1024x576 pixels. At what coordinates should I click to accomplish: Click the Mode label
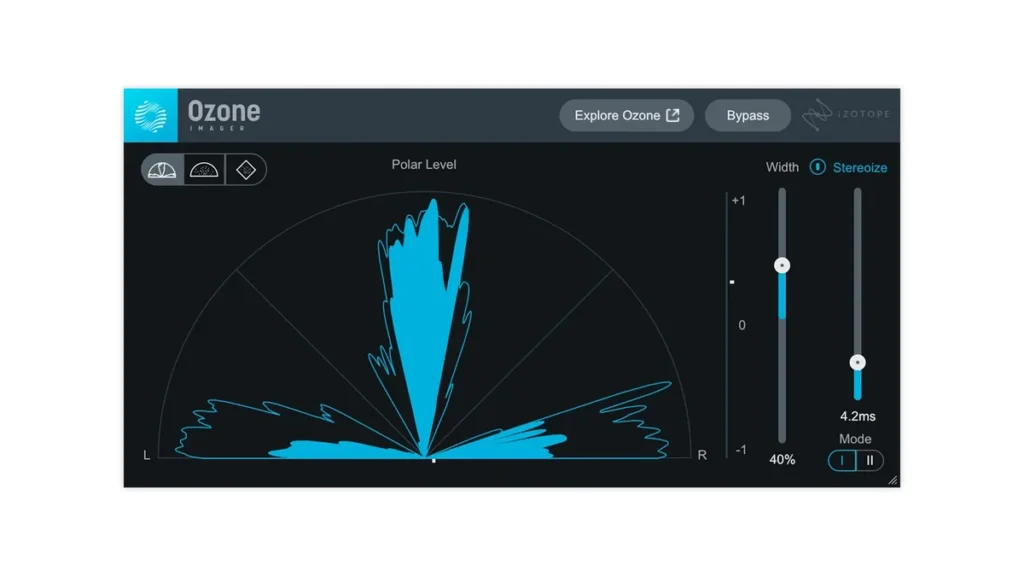point(855,439)
